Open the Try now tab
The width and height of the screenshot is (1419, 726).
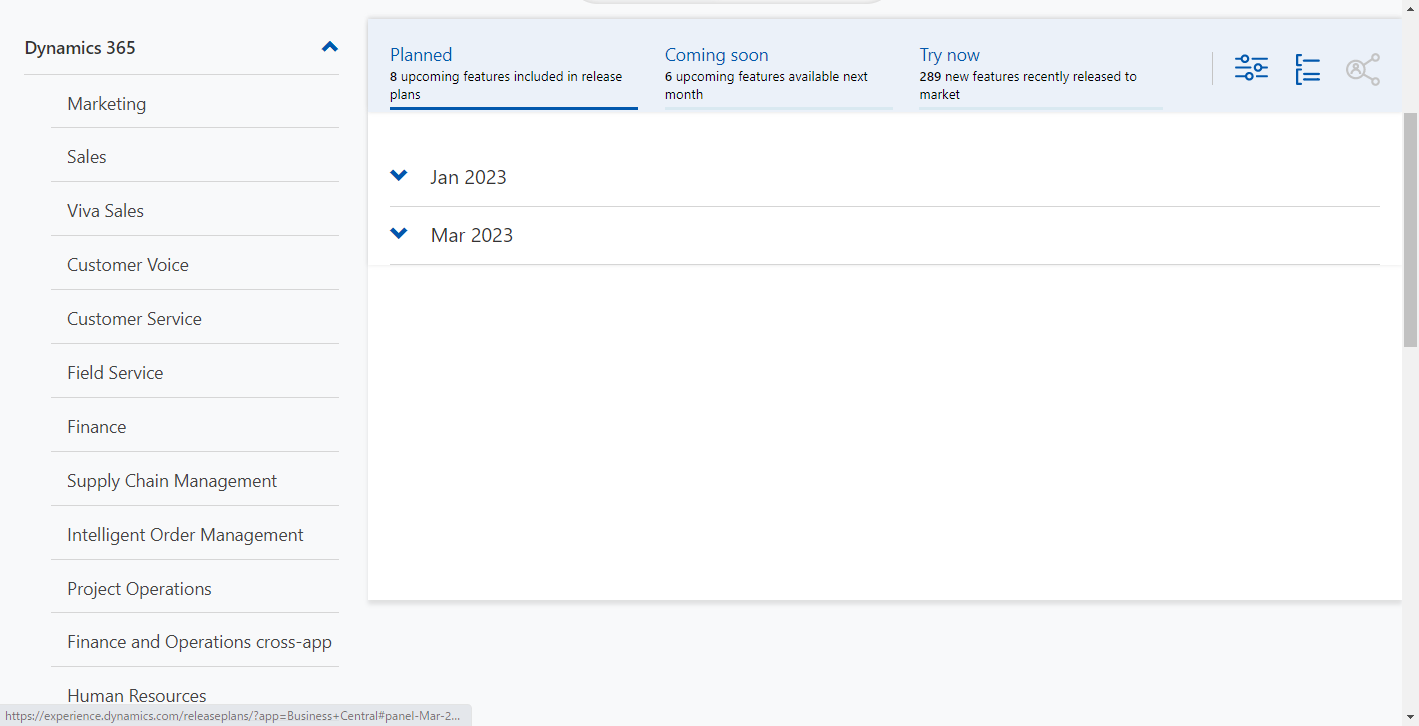coord(949,54)
